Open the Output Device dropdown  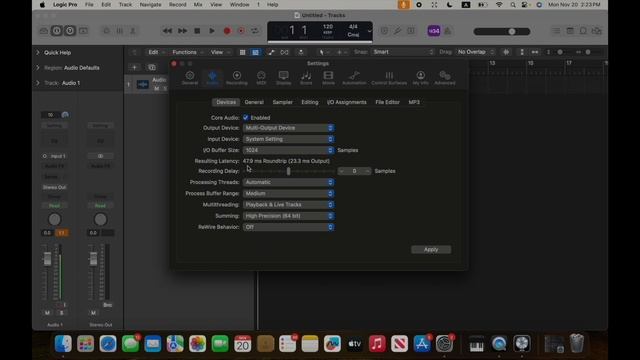point(289,128)
